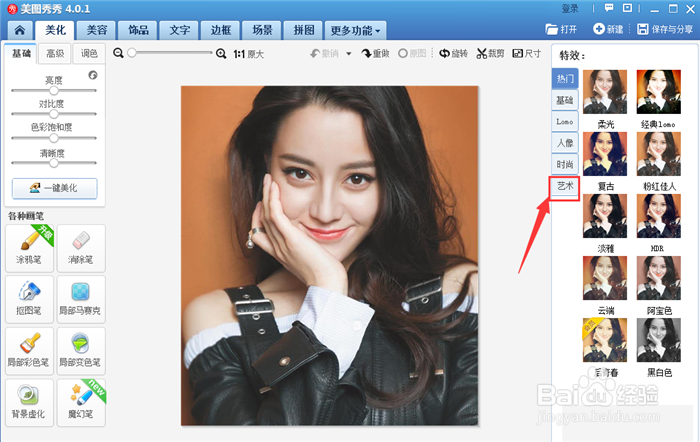Viewport: 700px width, 442px height.
Task: Apply the 阿宝色 effect thumbnail
Action: point(658,278)
